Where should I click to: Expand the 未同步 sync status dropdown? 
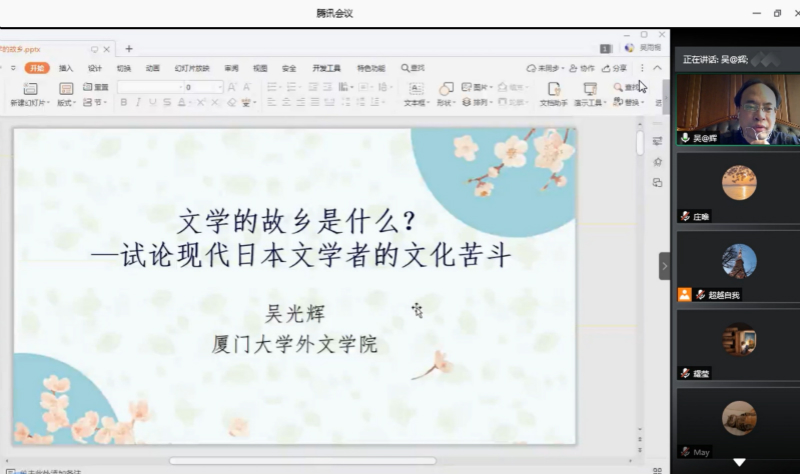click(545, 68)
